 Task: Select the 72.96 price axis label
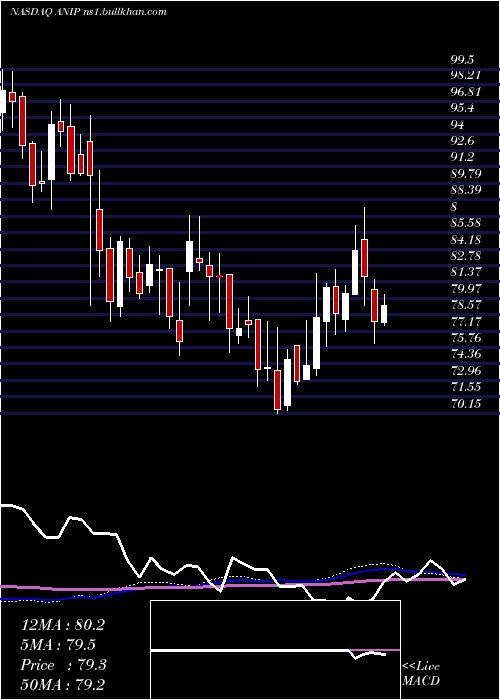465,371
